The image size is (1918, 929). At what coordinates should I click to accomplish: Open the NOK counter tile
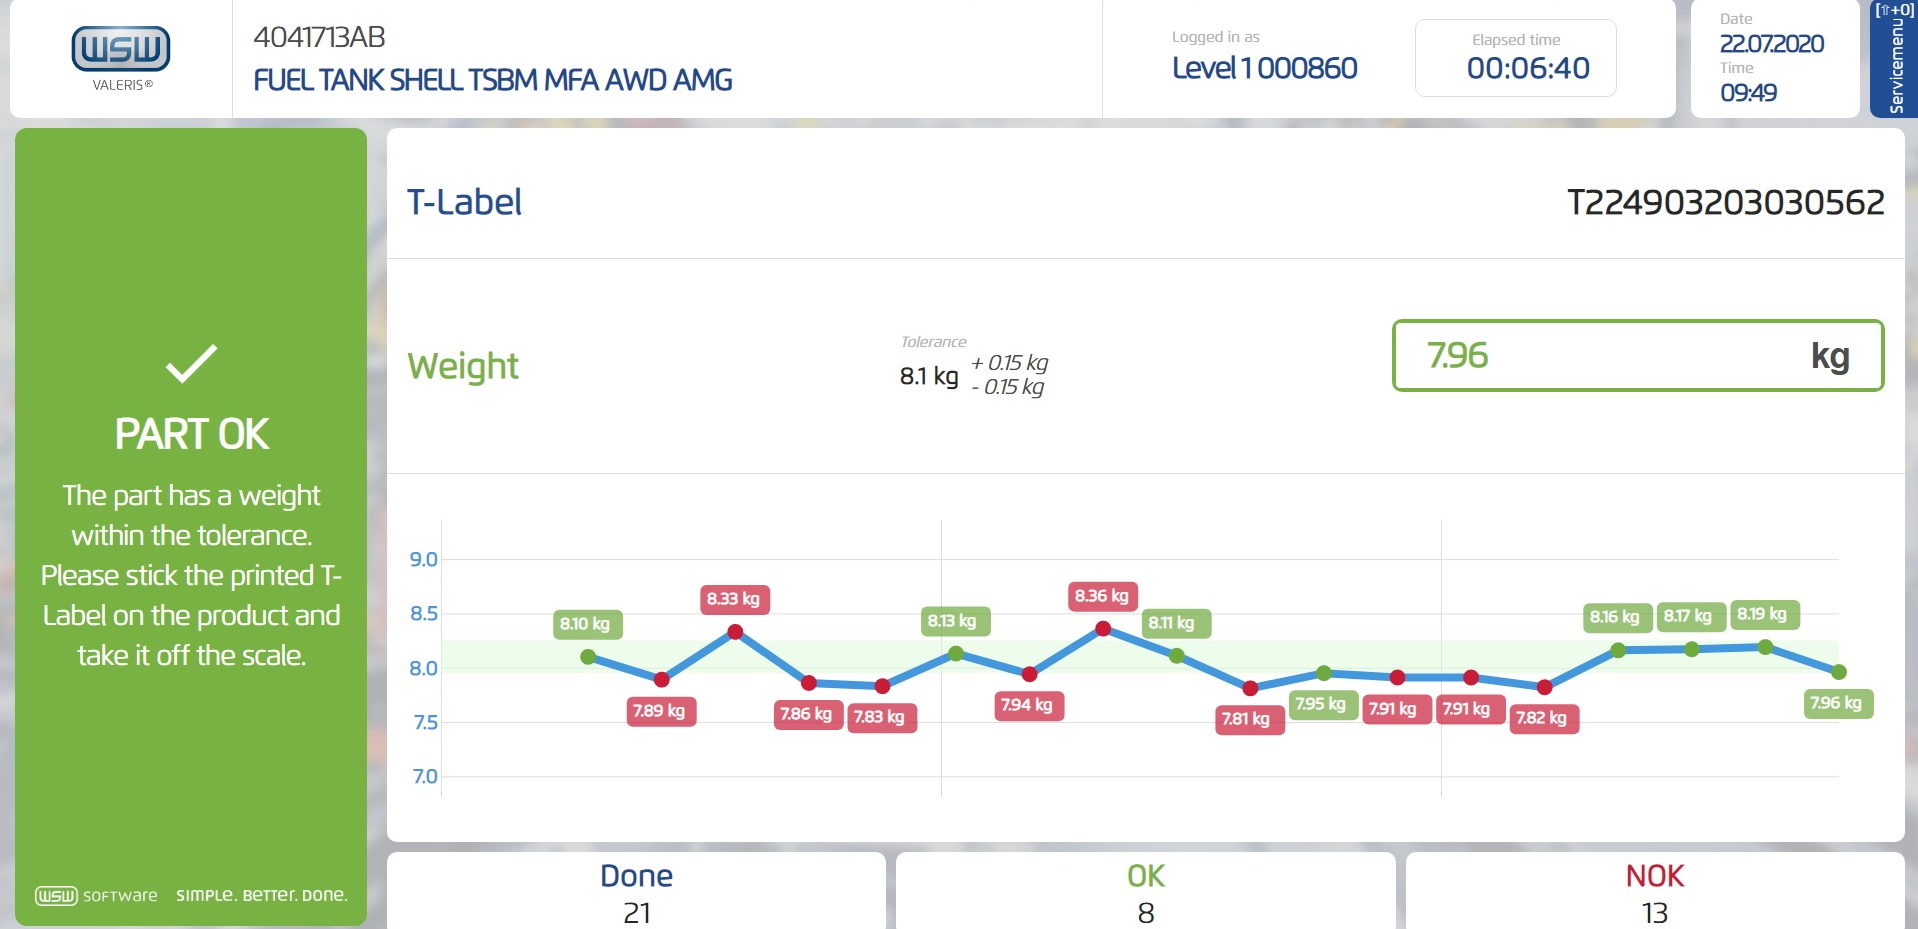(x=1654, y=892)
